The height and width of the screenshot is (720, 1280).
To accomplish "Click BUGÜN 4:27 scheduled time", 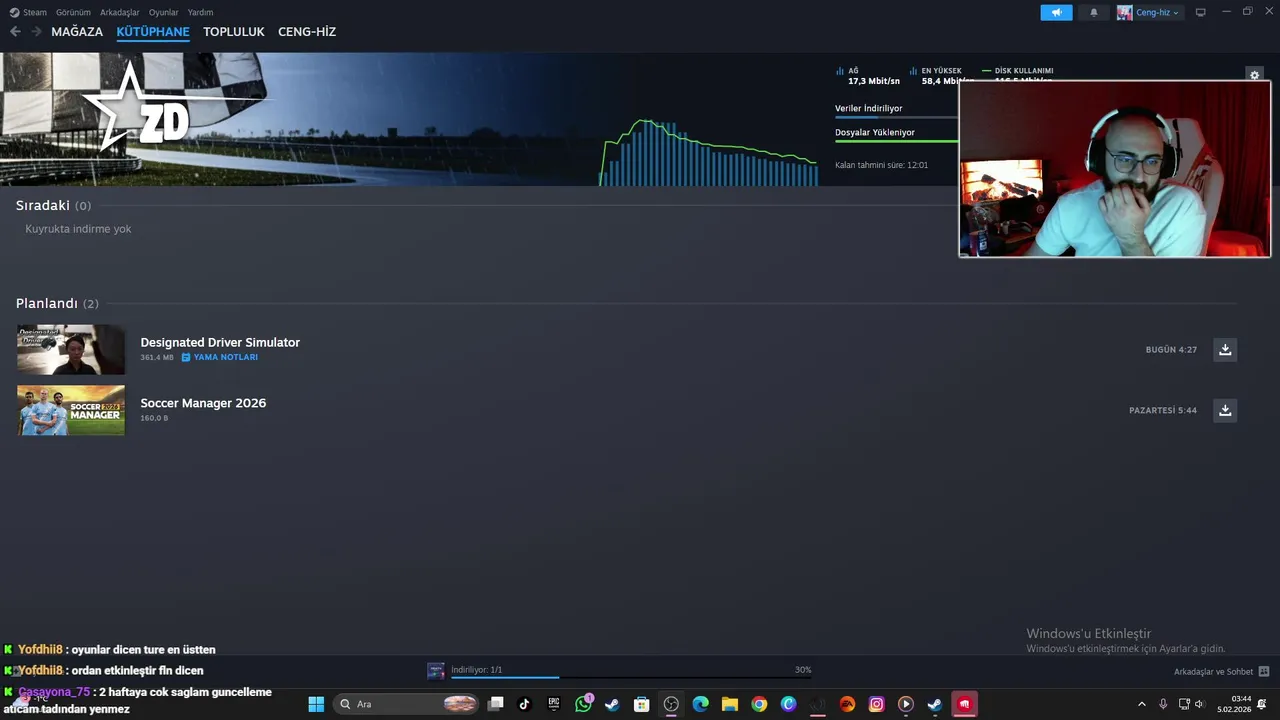I will (1171, 350).
